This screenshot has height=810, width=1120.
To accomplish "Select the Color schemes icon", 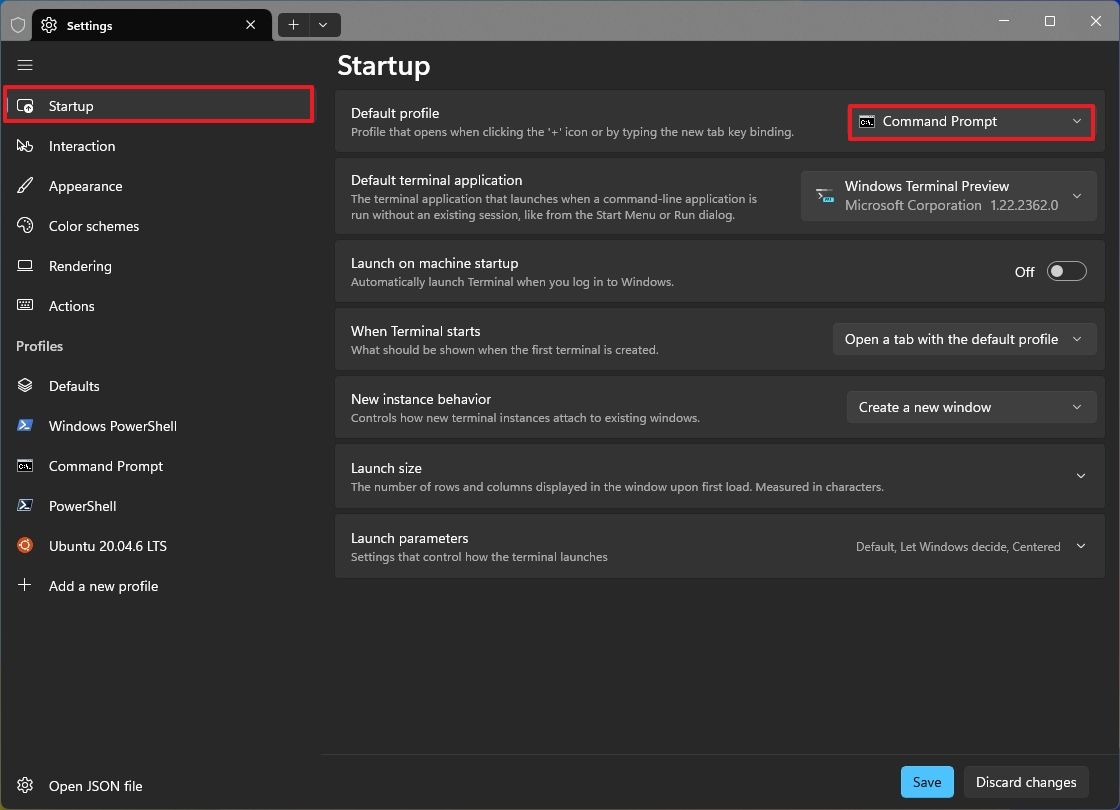I will point(25,226).
